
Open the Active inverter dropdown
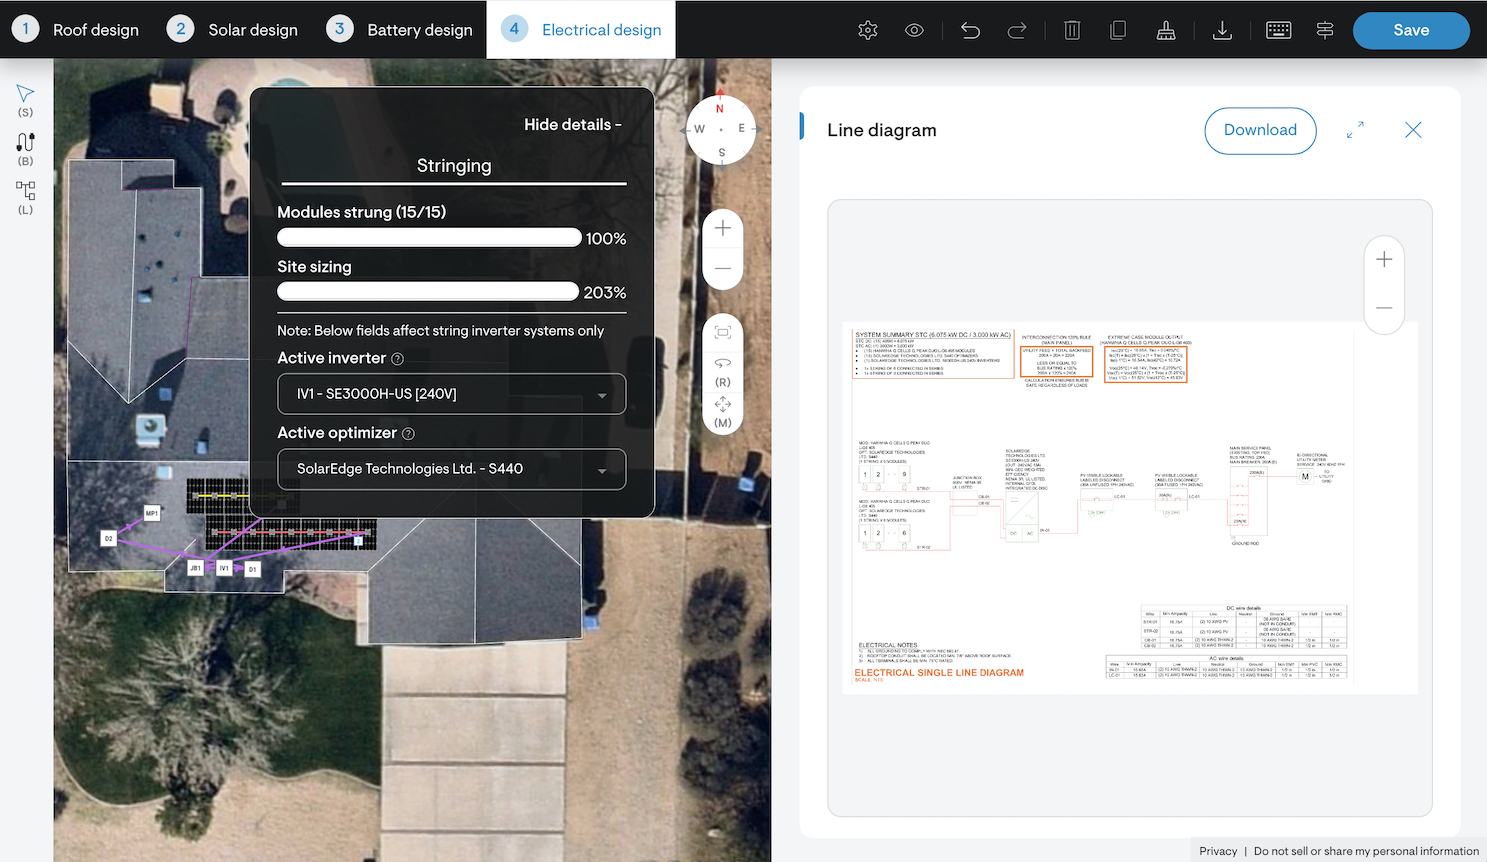pos(452,394)
